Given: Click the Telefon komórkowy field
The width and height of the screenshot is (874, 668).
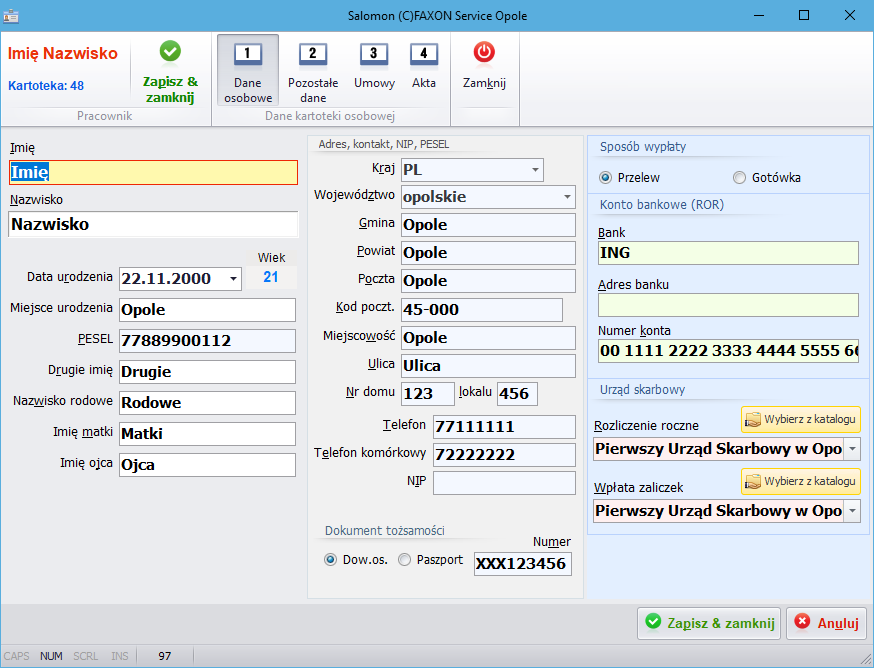Looking at the screenshot, I should pyautogui.click(x=504, y=455).
